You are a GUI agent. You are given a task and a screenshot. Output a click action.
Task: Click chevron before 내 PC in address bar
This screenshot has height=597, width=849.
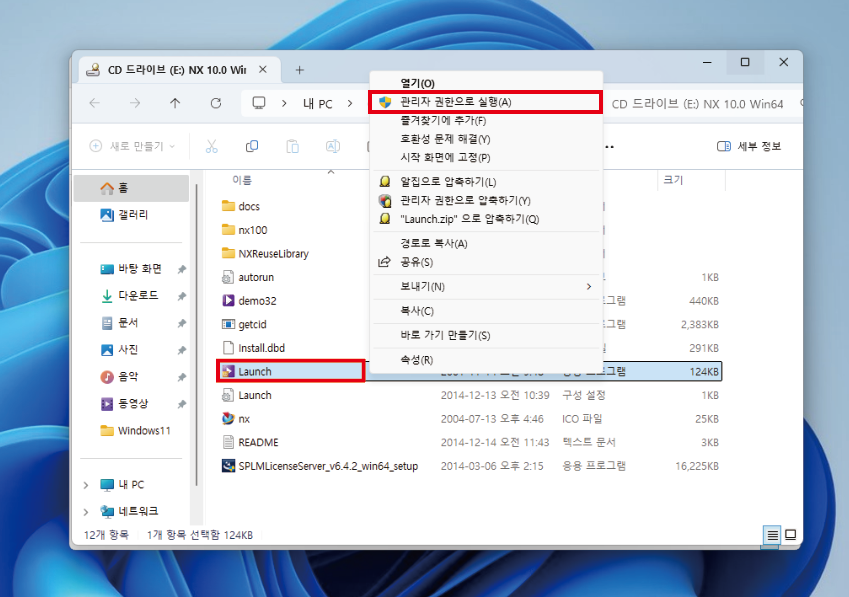284,103
